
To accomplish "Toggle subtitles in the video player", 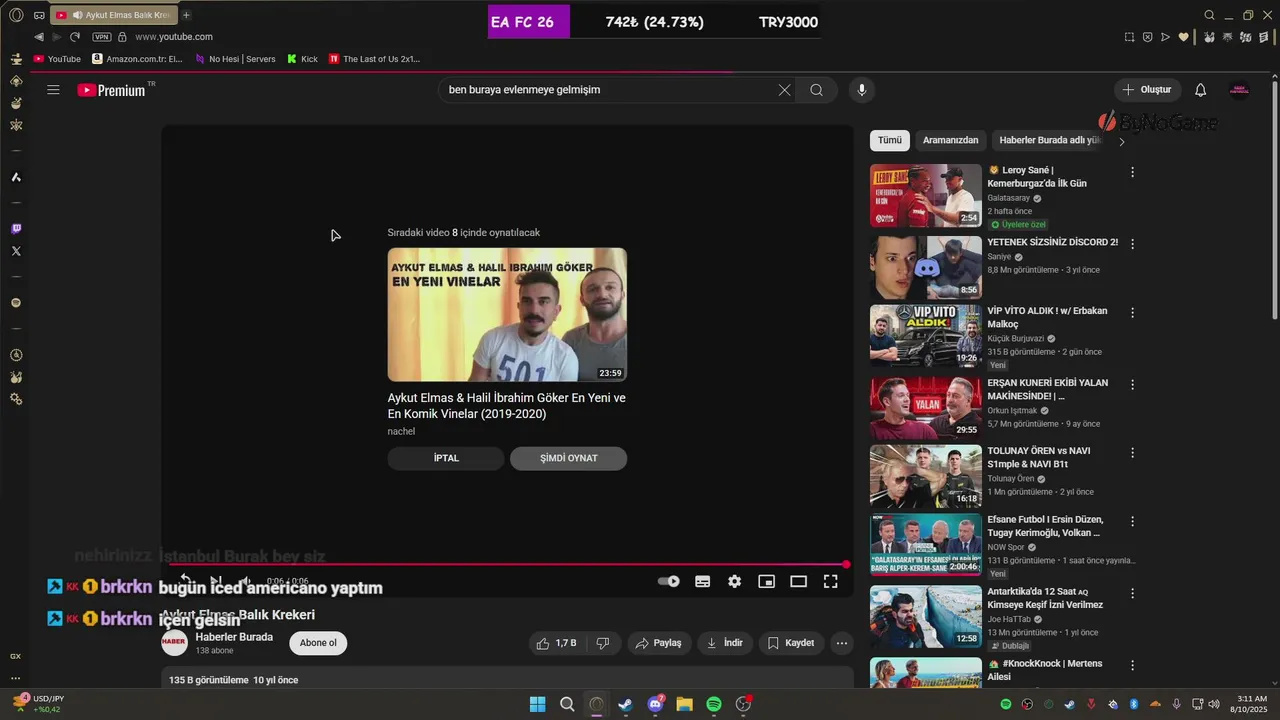I will point(703,581).
